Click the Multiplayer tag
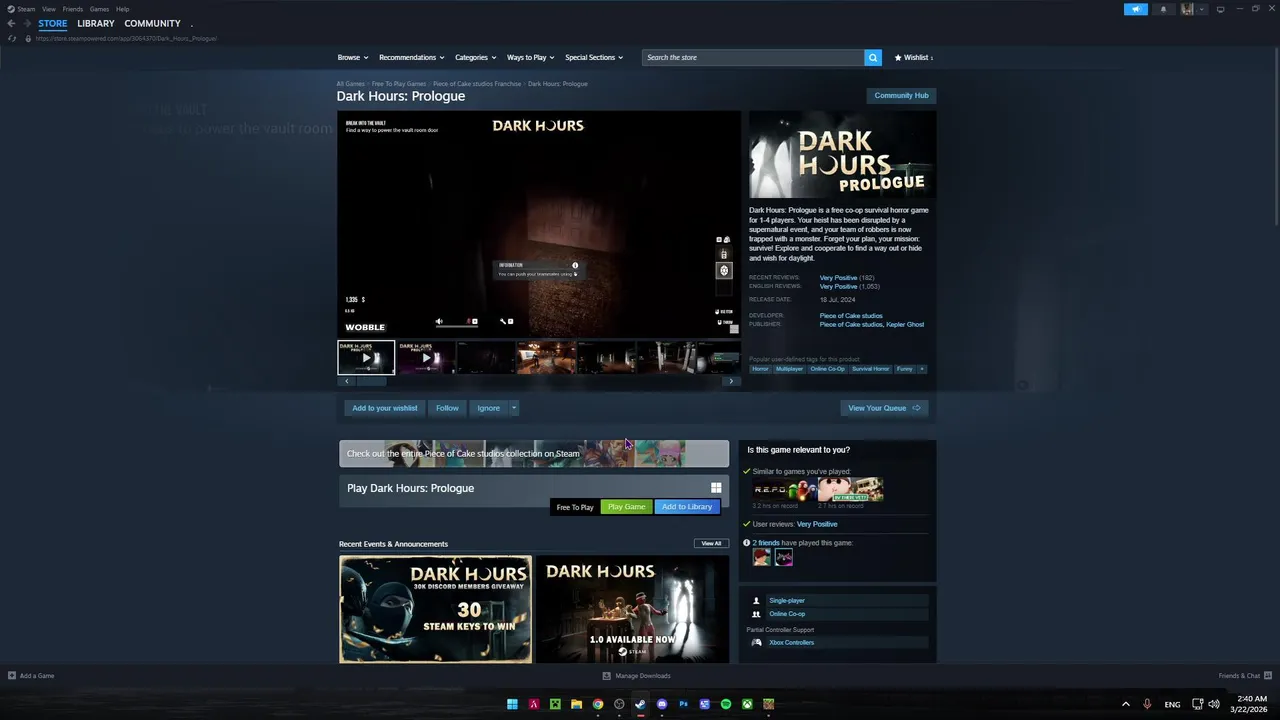Screen dimensions: 1280x720 (x=789, y=369)
